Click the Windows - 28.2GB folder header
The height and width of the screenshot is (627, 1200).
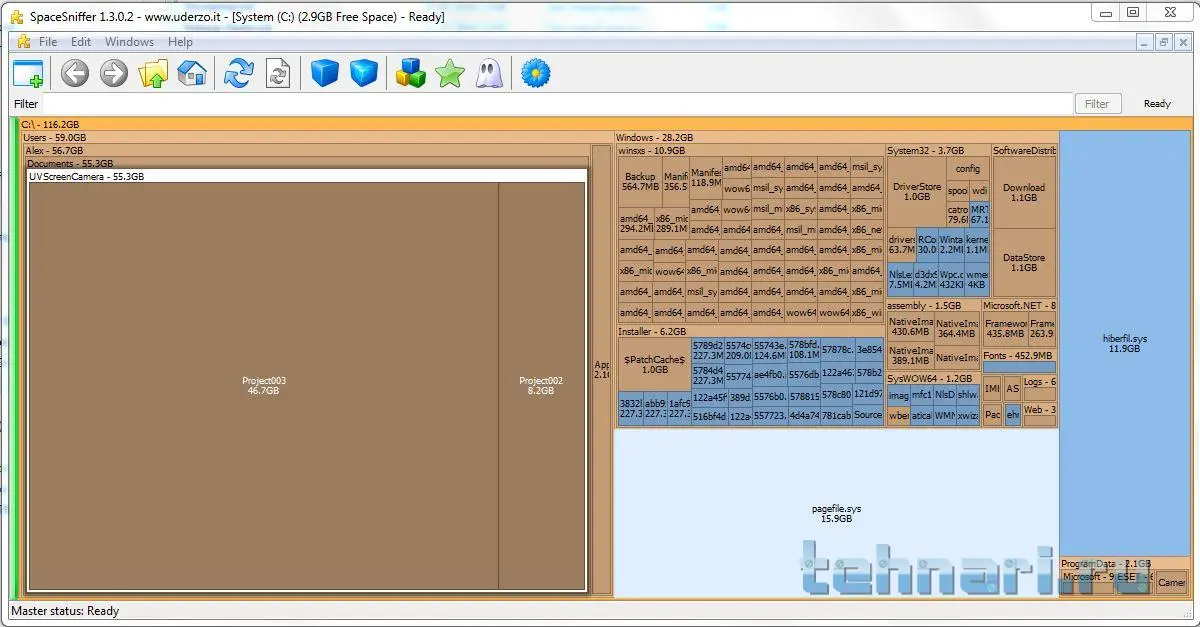coord(836,138)
